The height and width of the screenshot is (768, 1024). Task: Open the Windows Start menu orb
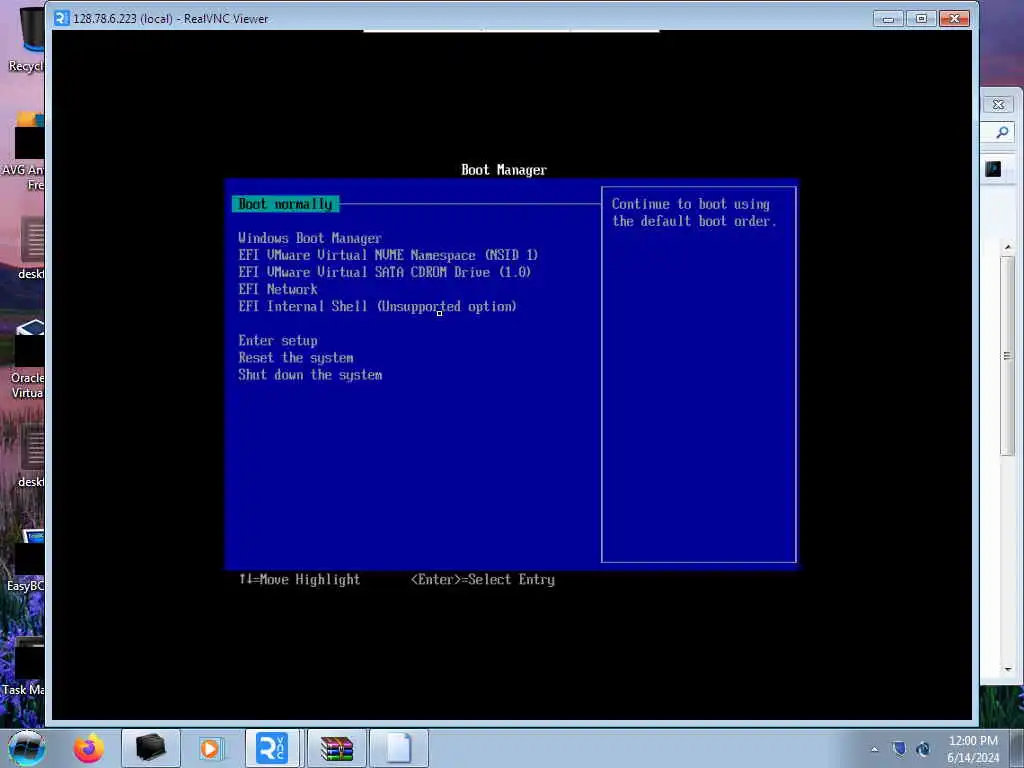26,748
